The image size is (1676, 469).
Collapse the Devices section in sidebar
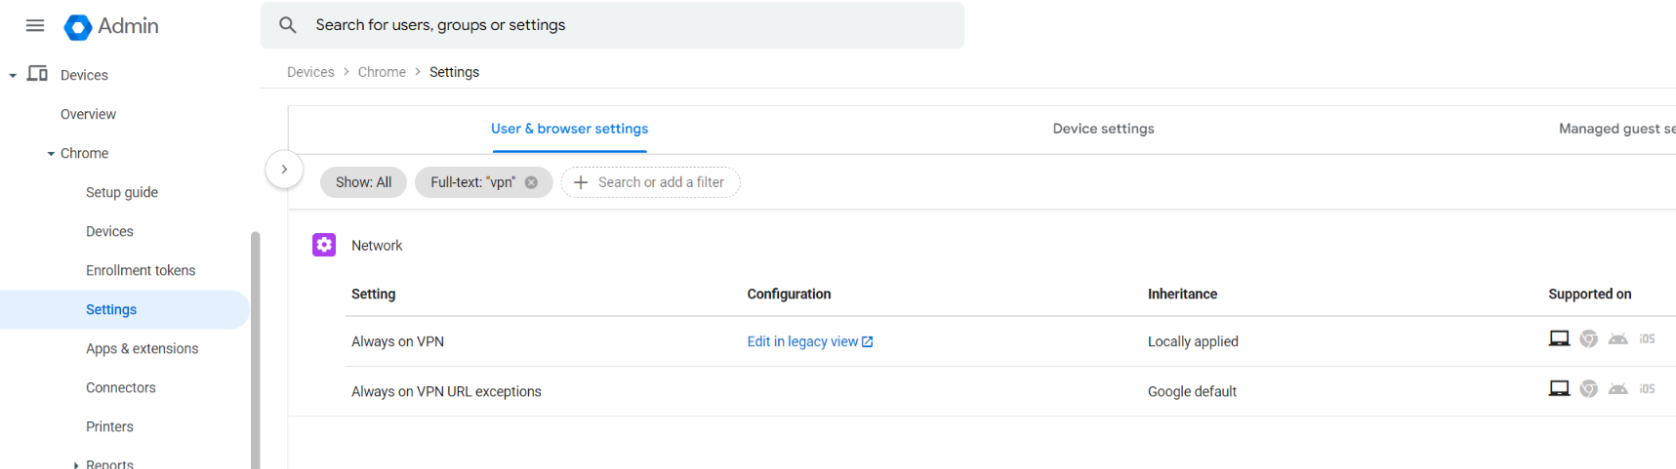(13, 75)
